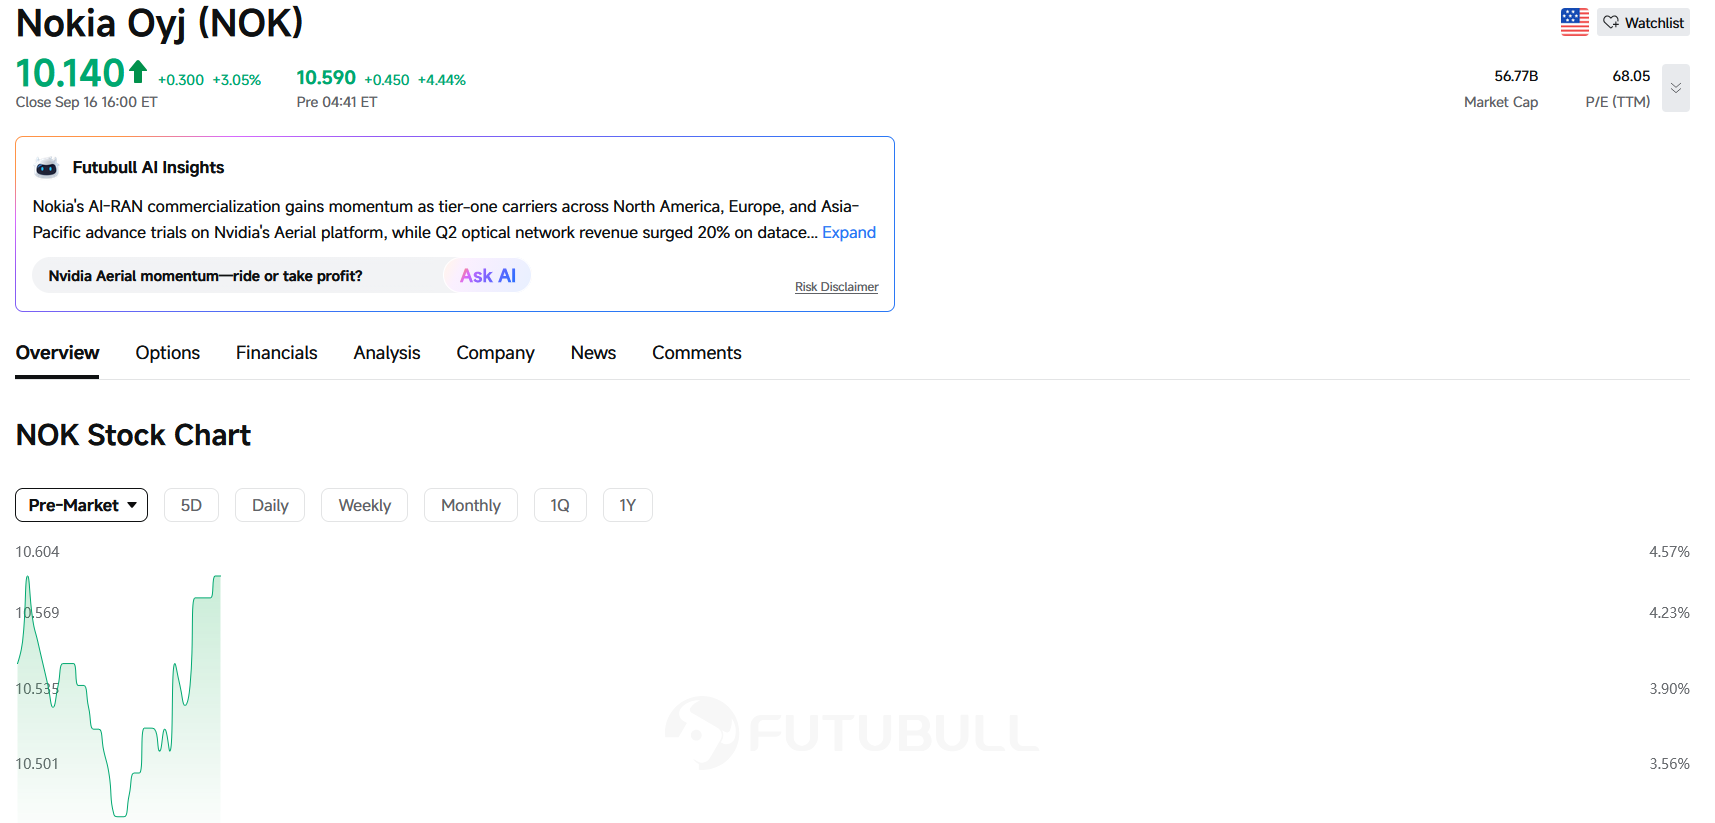This screenshot has width=1715, height=823.
Task: Add Nokia to Watchlist
Action: [x=1643, y=22]
